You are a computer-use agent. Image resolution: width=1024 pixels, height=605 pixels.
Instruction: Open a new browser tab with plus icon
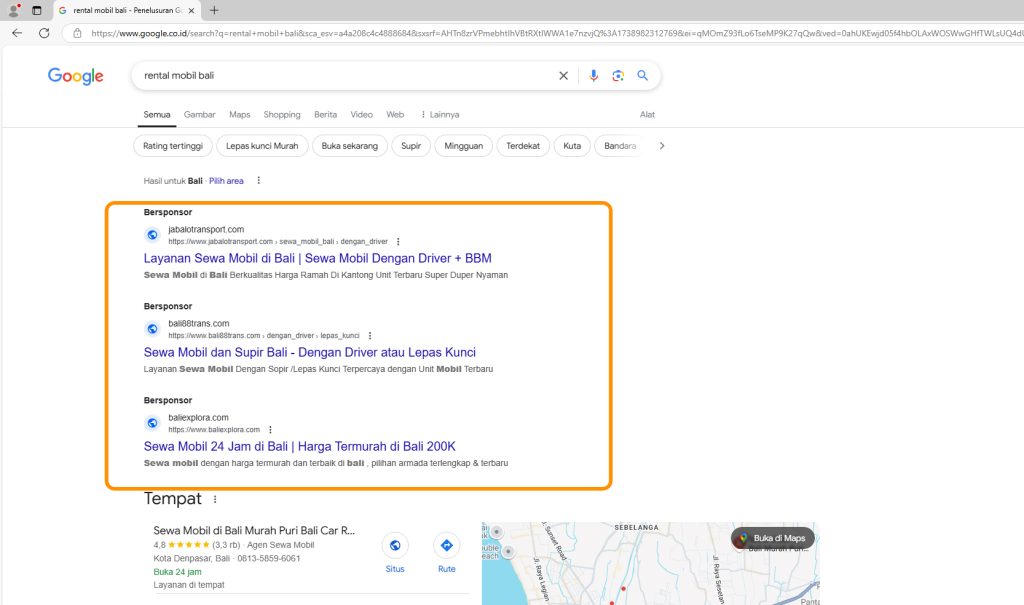[x=214, y=10]
